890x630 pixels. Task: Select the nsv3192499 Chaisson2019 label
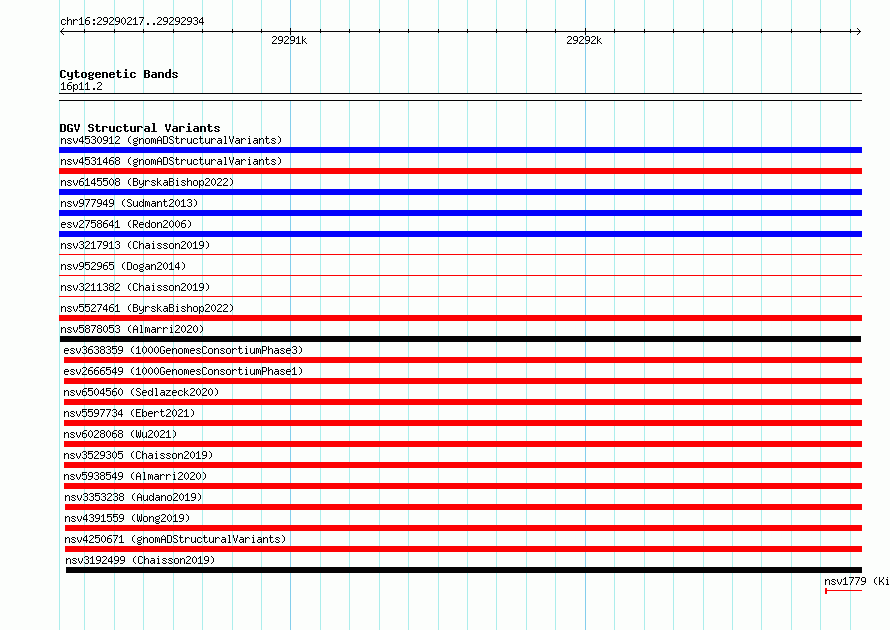click(x=141, y=560)
